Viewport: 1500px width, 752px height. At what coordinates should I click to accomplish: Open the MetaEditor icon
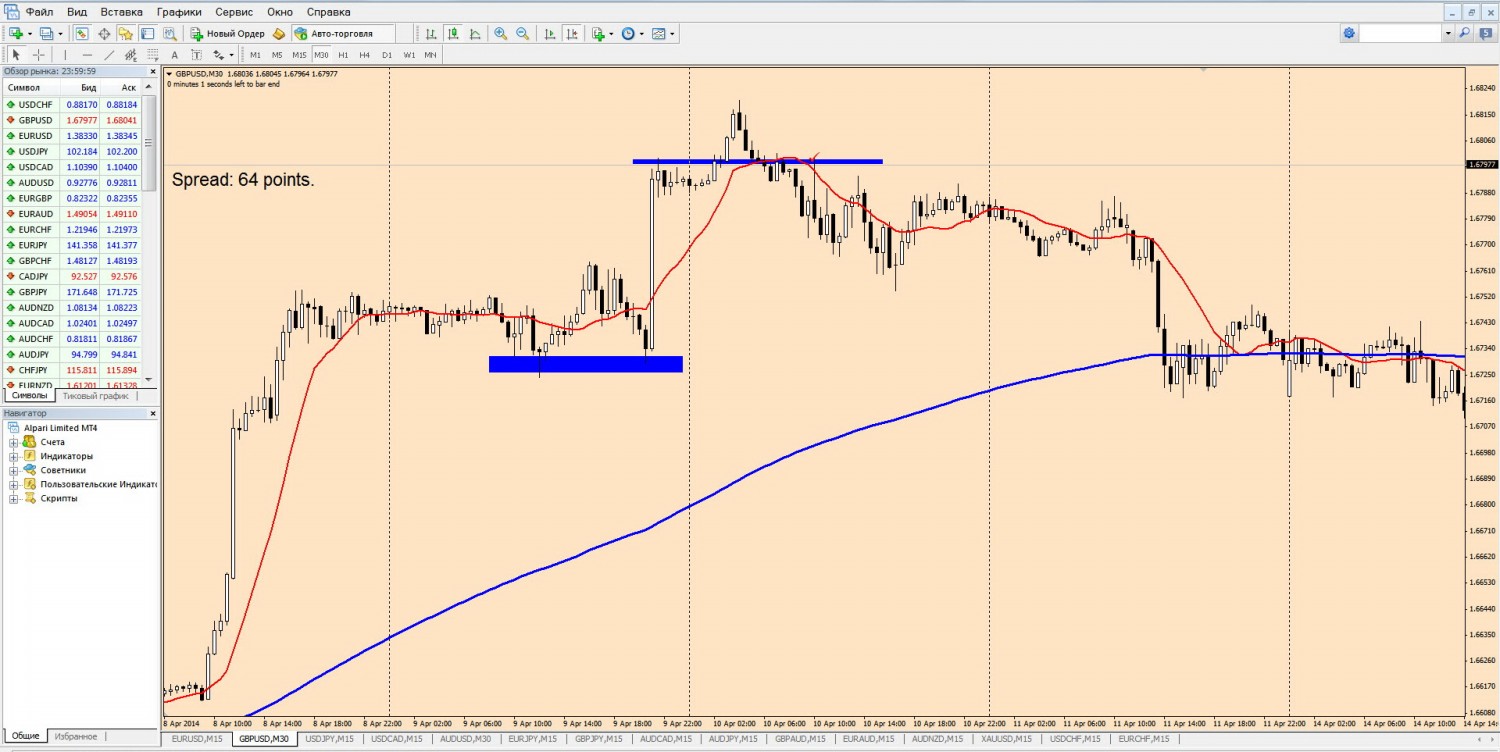[279, 33]
